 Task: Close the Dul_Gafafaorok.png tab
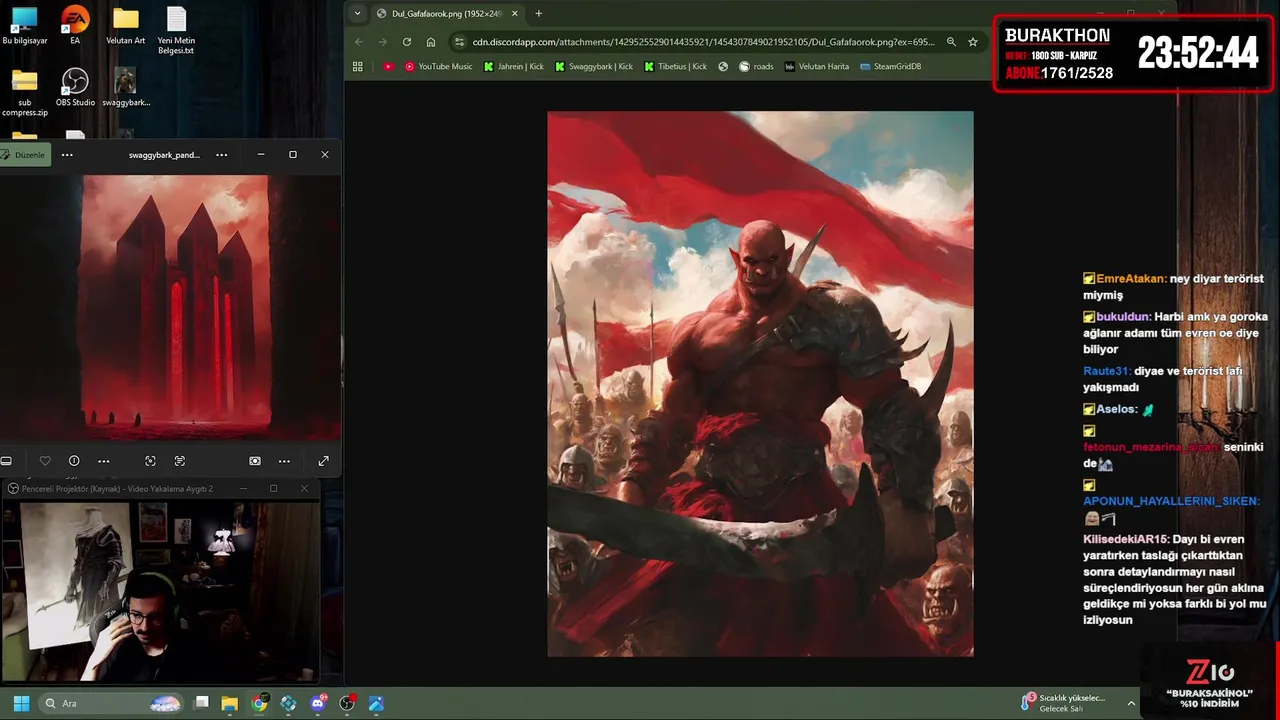click(515, 13)
